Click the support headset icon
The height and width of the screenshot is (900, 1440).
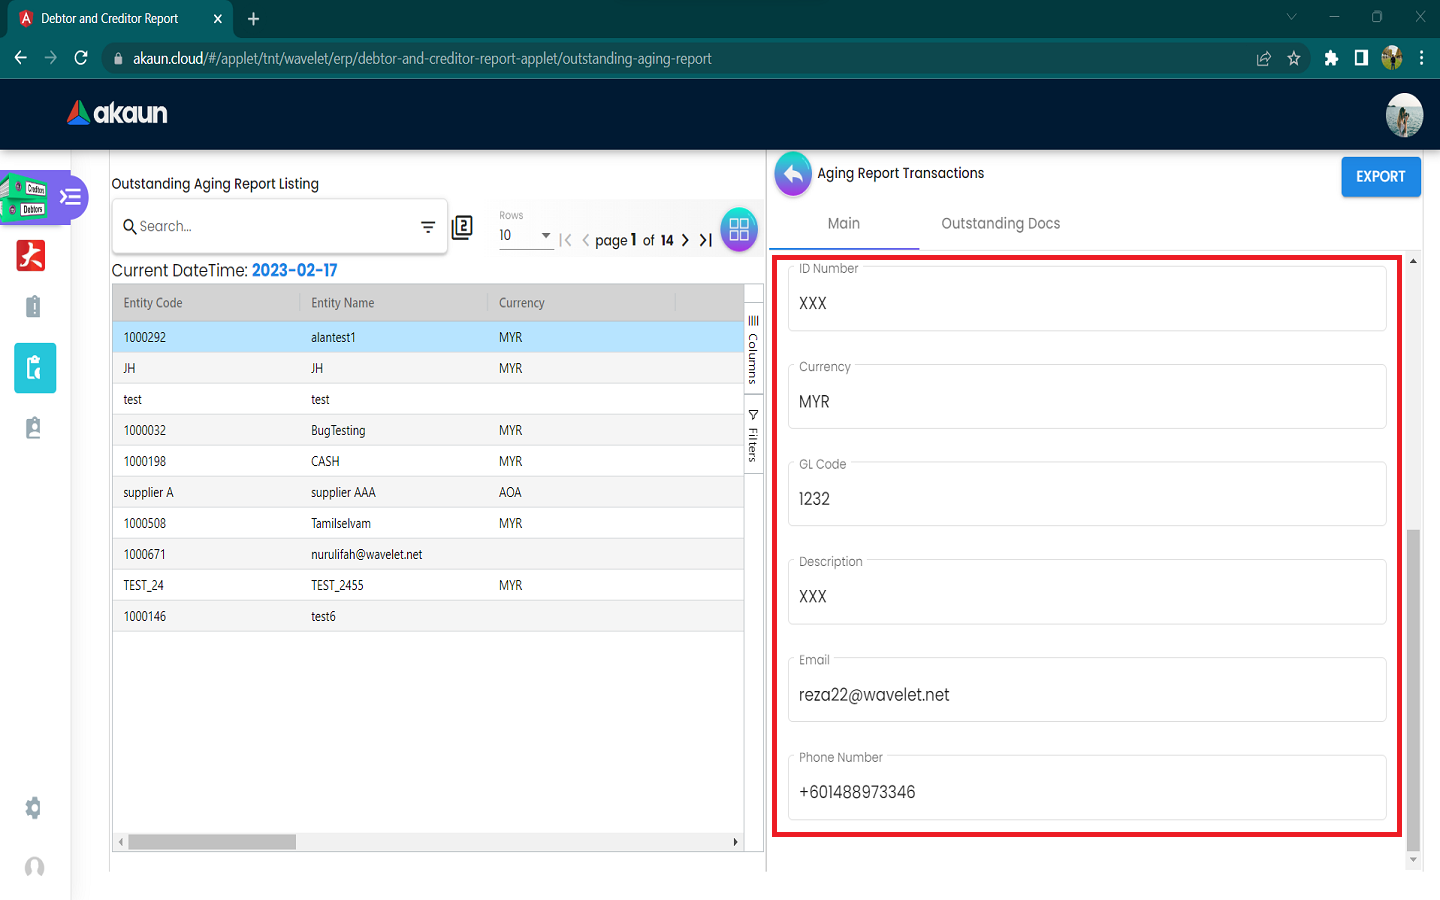34,867
